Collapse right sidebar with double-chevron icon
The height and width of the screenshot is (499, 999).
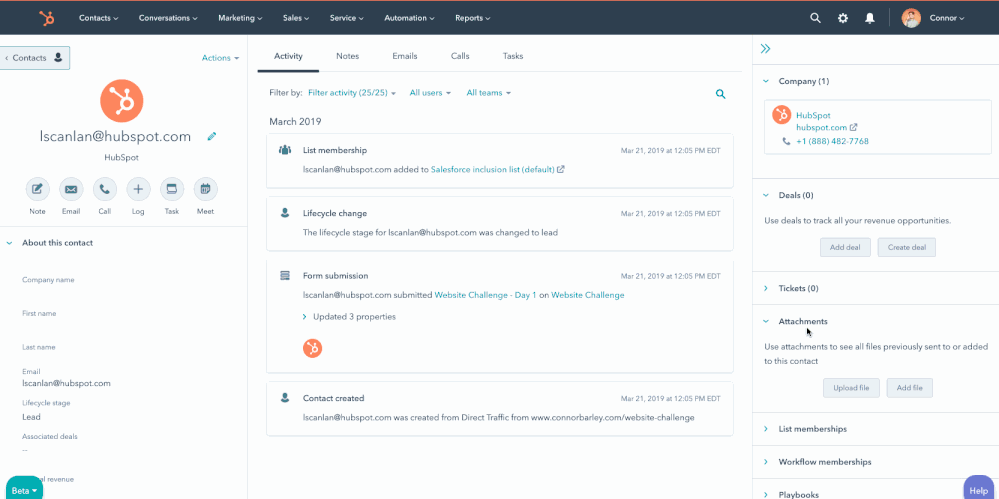point(766,48)
